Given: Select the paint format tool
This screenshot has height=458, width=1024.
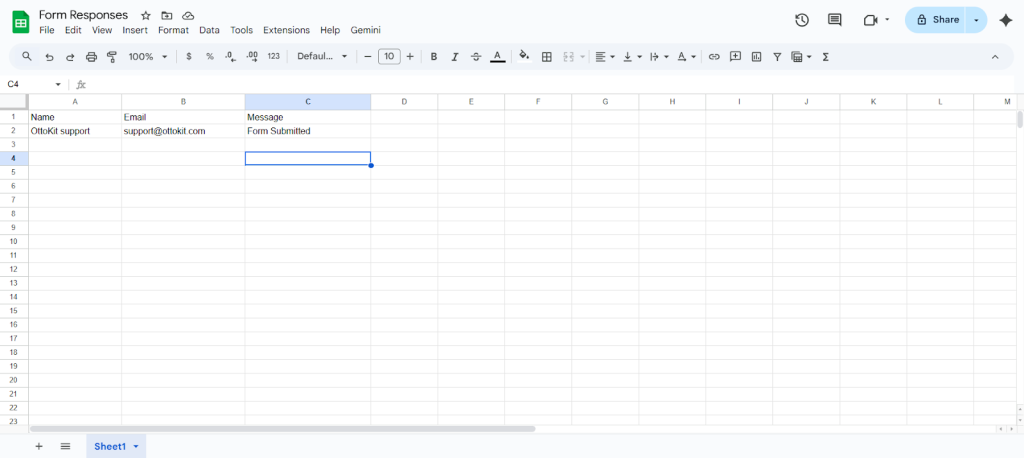Looking at the screenshot, I should point(112,57).
